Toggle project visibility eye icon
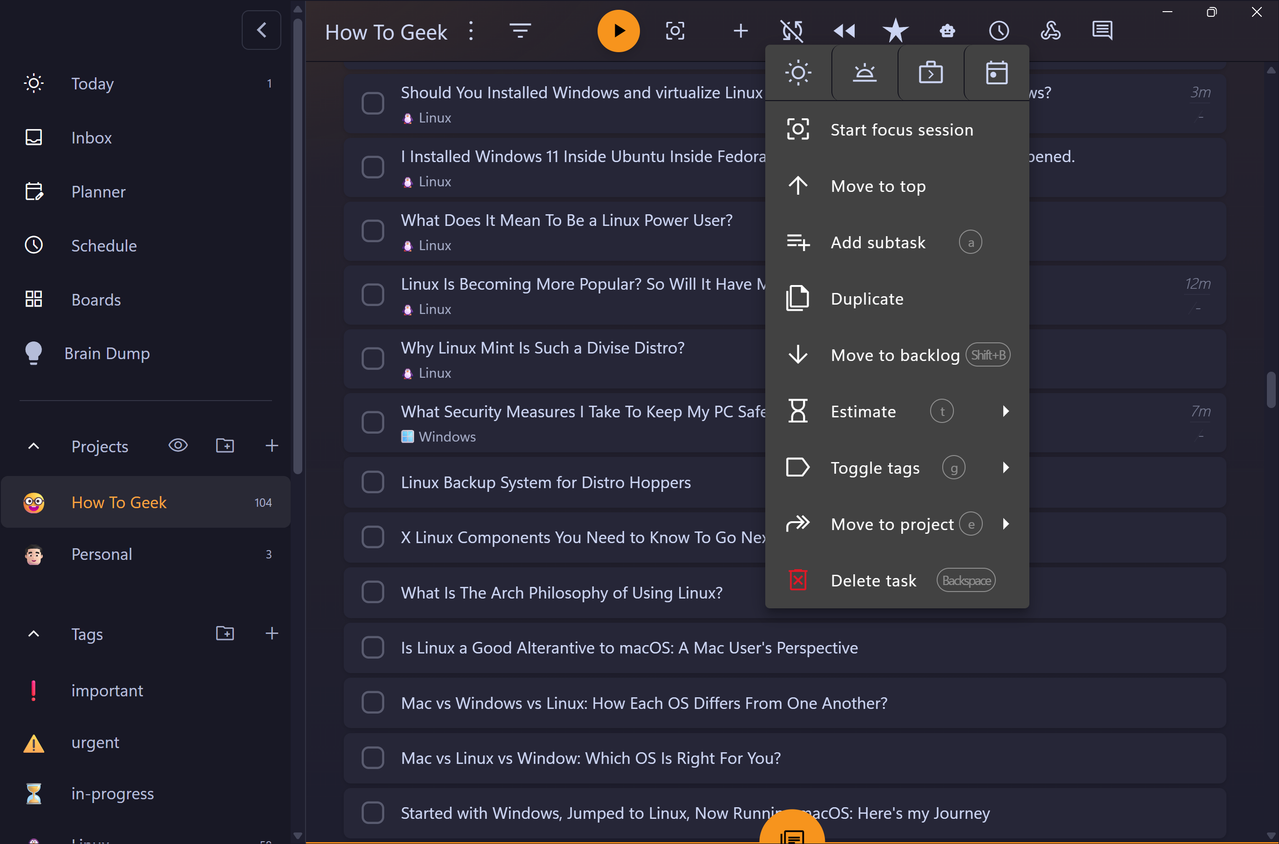This screenshot has width=1279, height=844. tap(178, 446)
